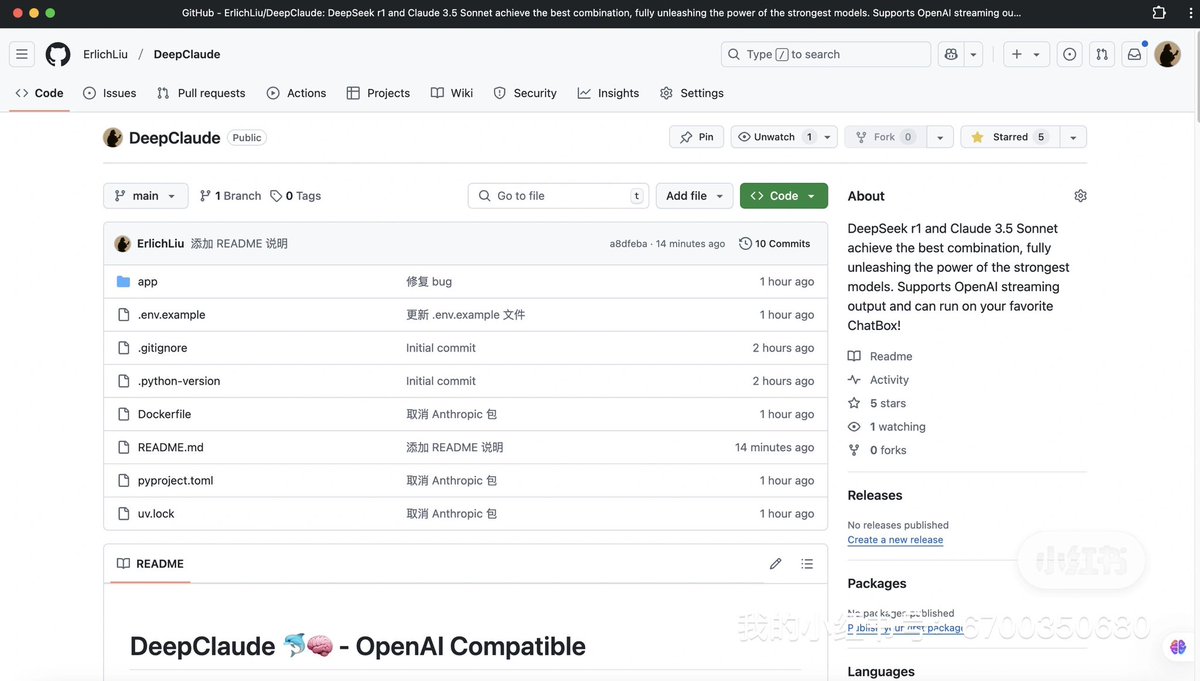Click the app folder icon

pos(124,282)
